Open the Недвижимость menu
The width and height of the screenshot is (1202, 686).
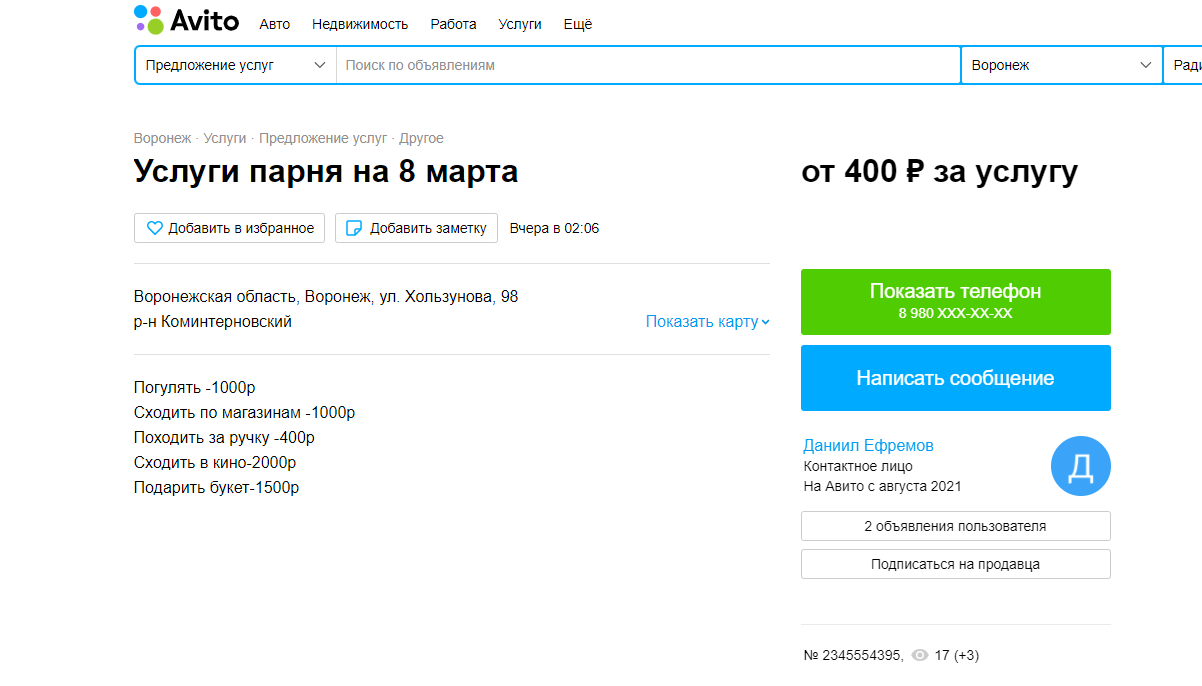coord(360,24)
